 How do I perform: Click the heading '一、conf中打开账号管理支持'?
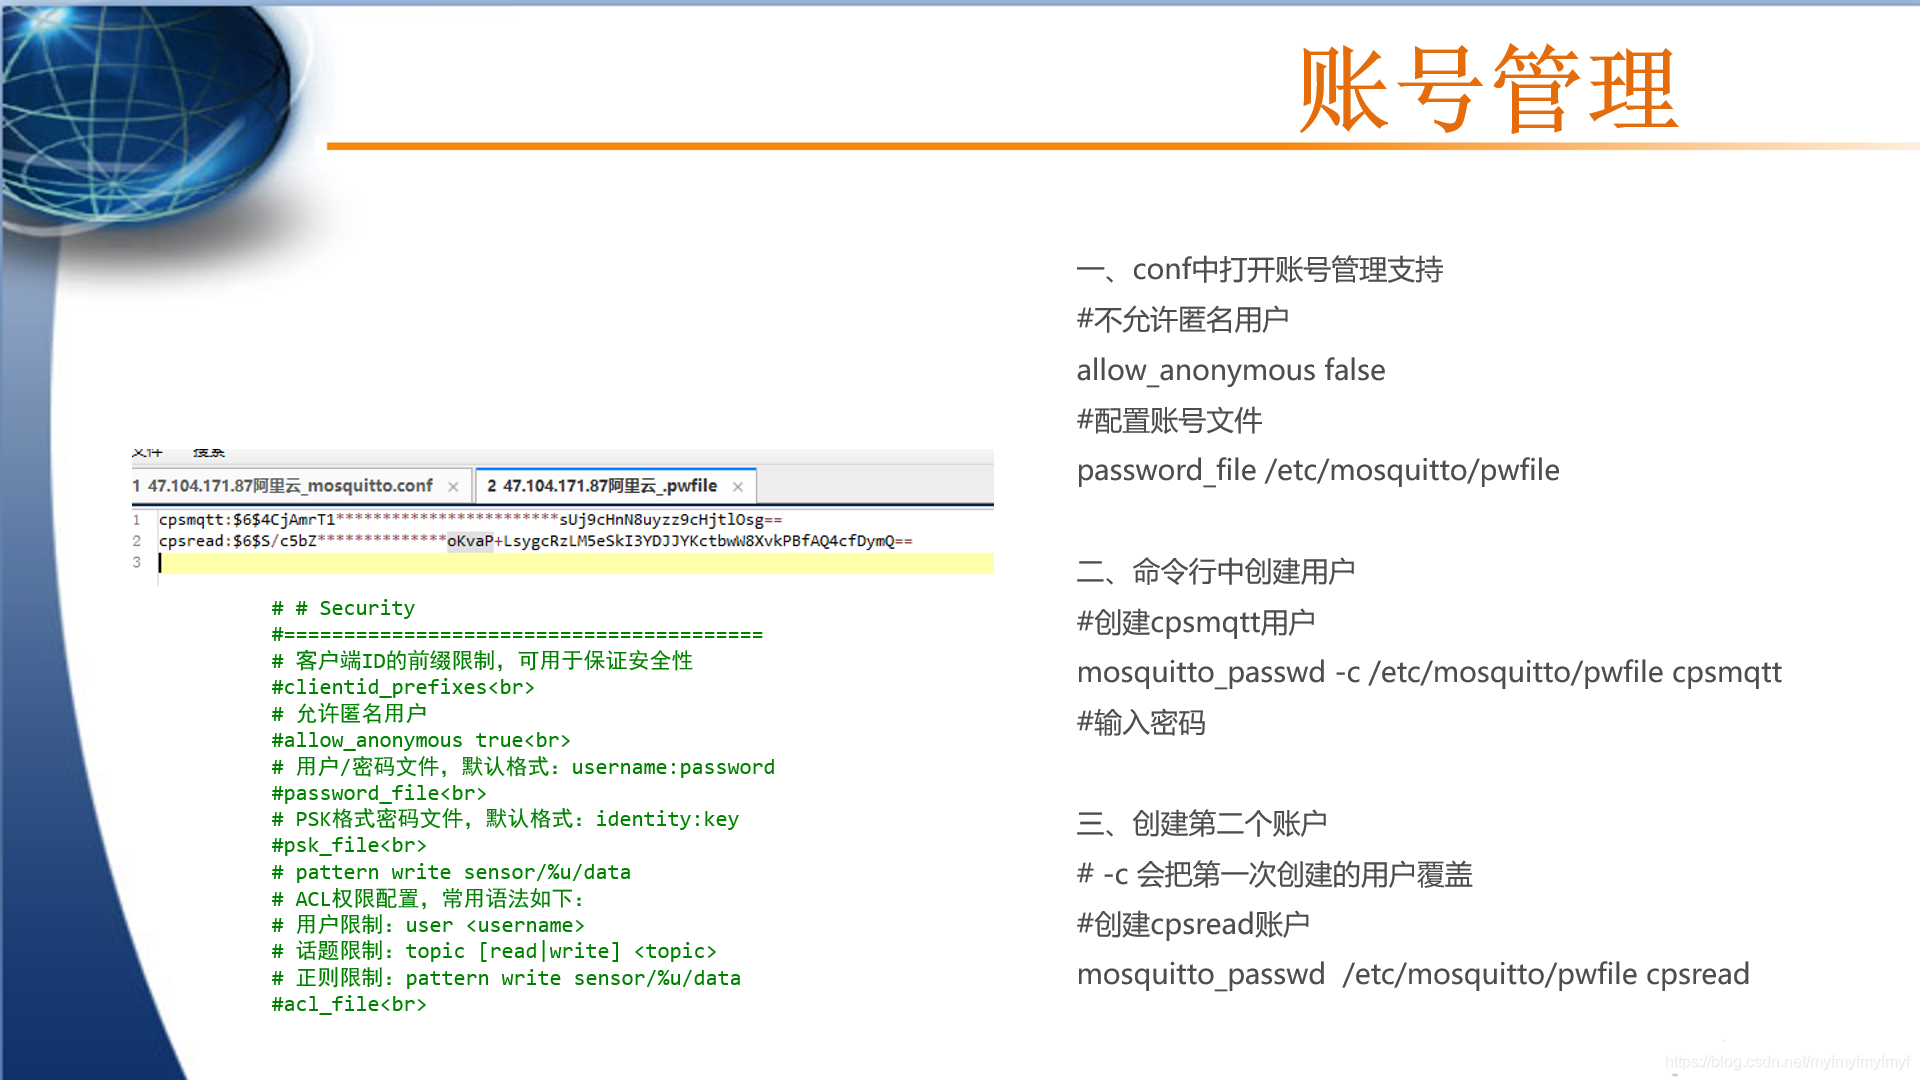point(1259,270)
